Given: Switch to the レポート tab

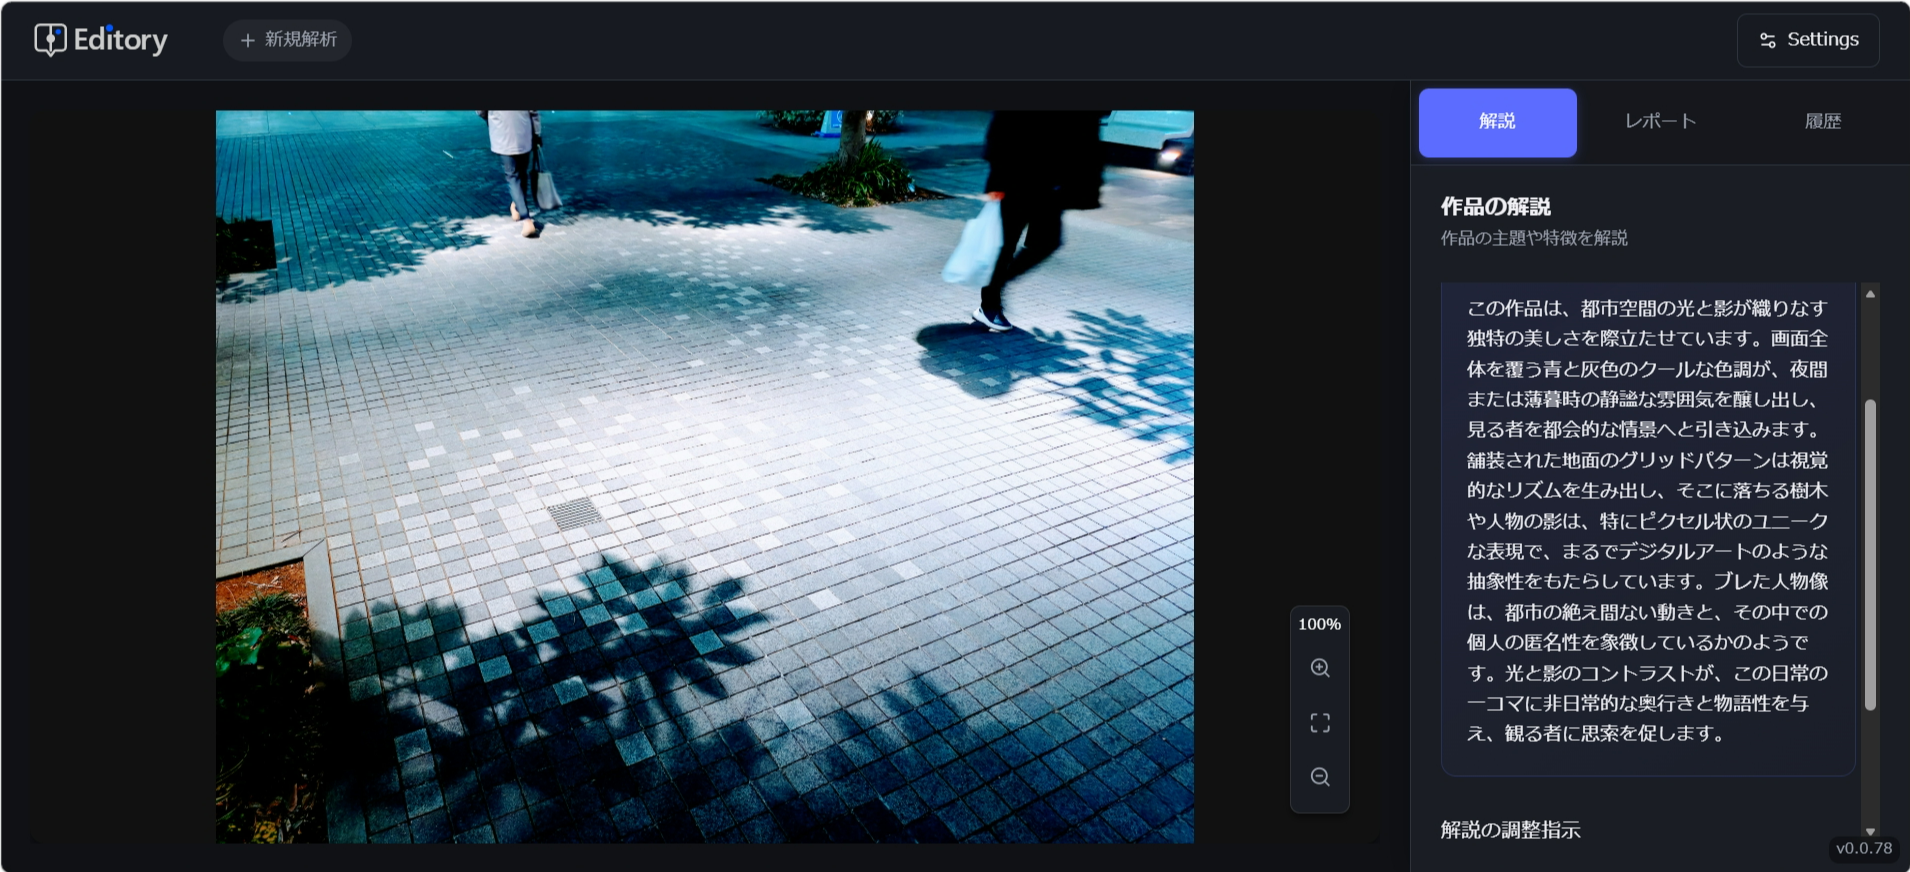Looking at the screenshot, I should [x=1660, y=122].
